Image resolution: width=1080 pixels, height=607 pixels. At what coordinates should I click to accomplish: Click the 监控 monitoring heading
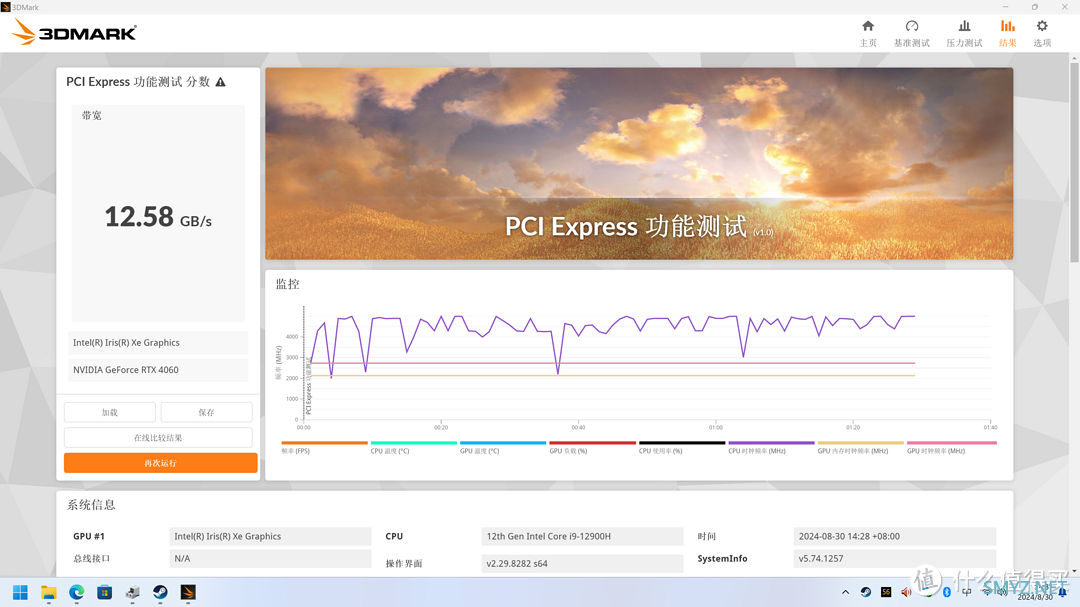(288, 284)
